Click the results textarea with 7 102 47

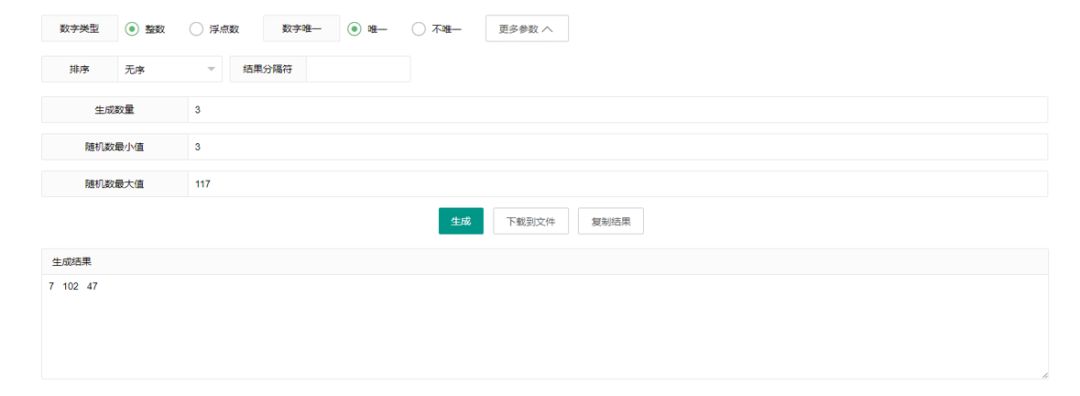tap(545, 326)
